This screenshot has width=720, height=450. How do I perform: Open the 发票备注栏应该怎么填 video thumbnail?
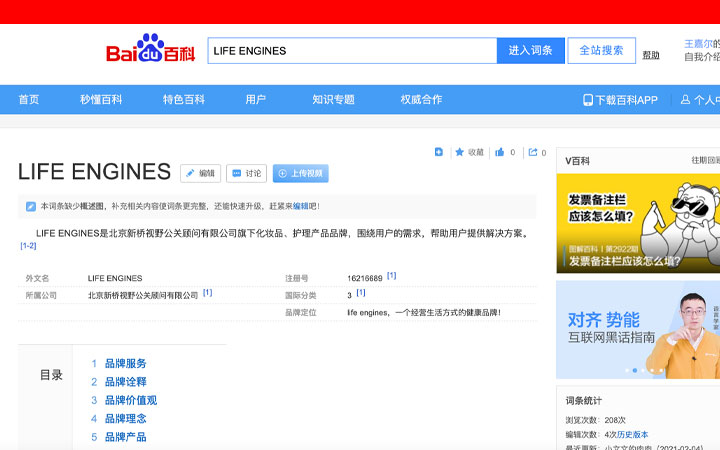638,223
